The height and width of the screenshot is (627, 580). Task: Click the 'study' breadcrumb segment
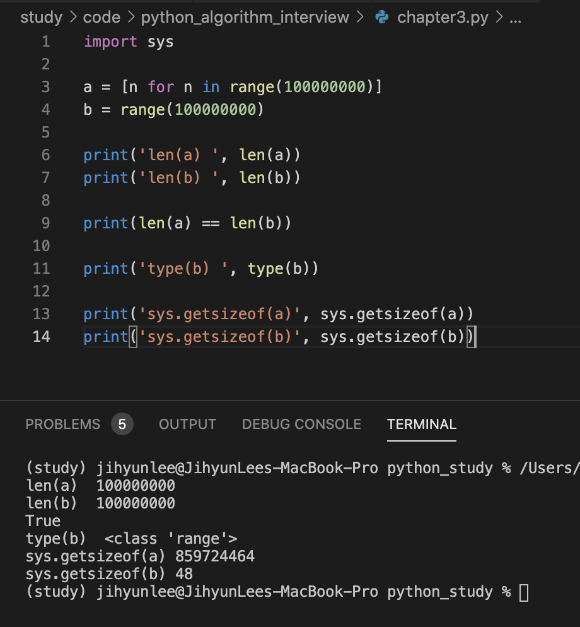[41, 17]
